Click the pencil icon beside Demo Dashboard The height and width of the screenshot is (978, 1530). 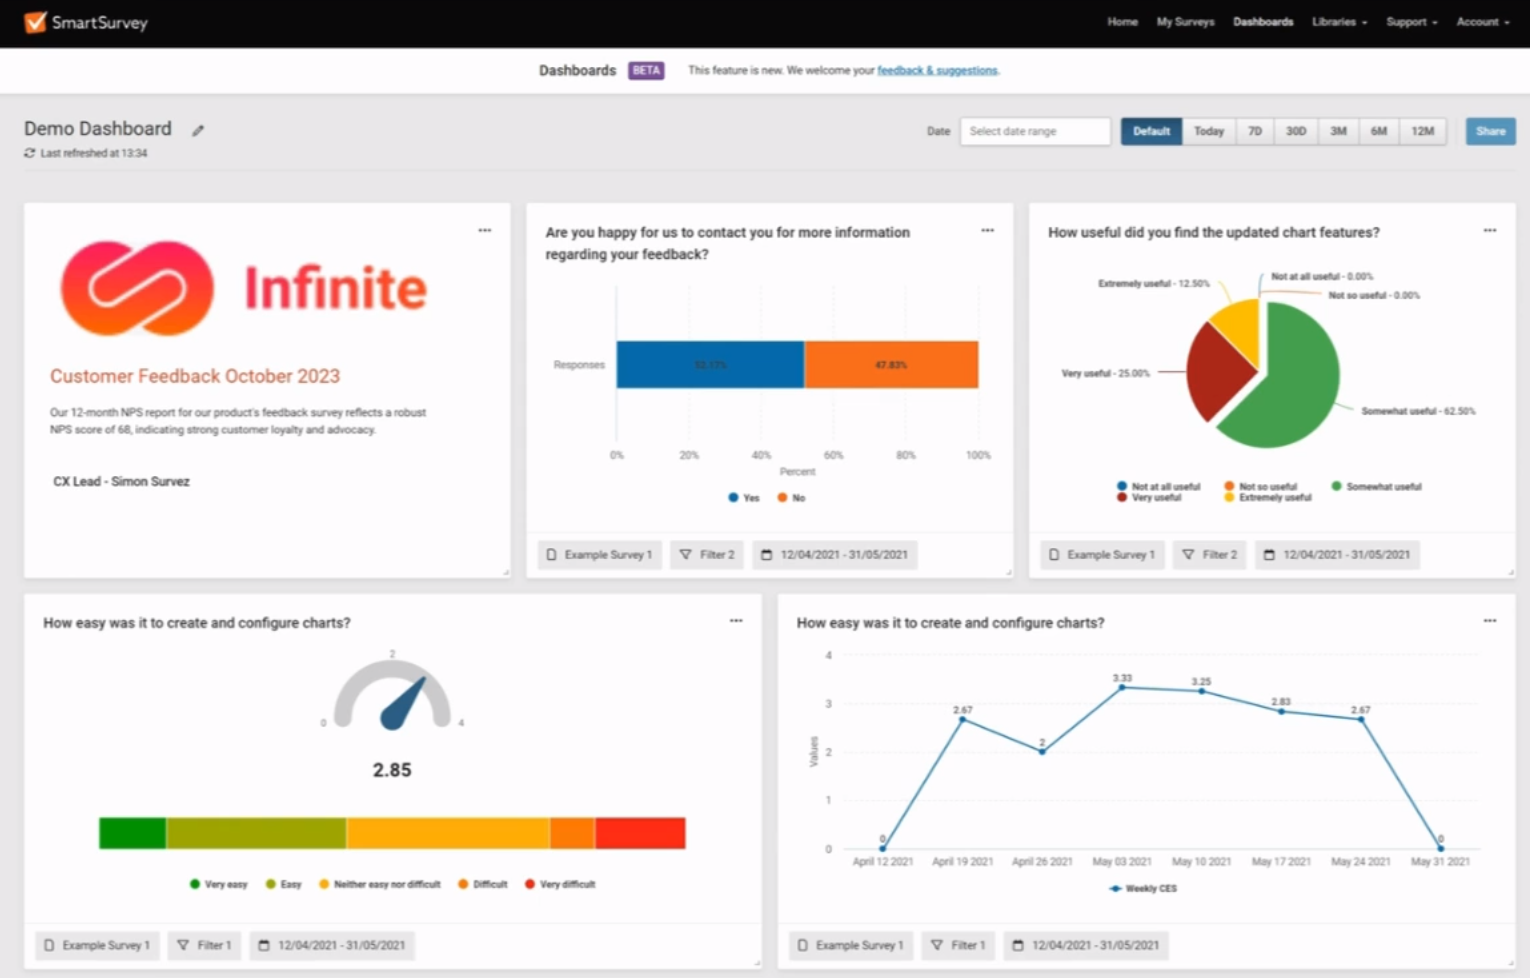pos(198,131)
